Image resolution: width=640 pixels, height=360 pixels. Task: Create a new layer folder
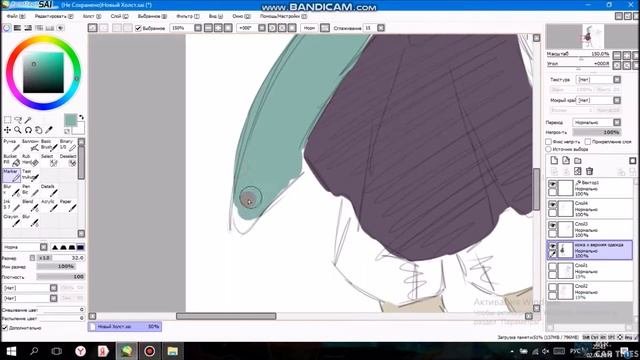pyautogui.click(x=578, y=160)
